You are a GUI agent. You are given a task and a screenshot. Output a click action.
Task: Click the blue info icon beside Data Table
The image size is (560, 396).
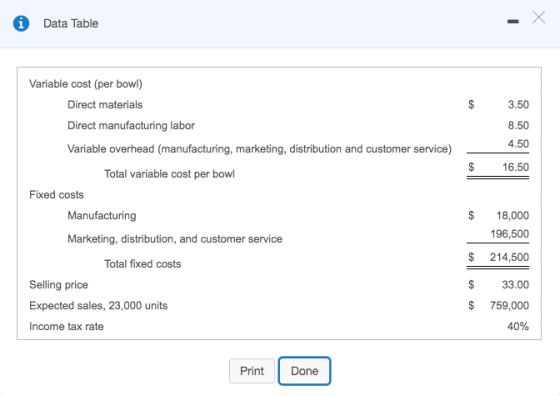coord(21,24)
